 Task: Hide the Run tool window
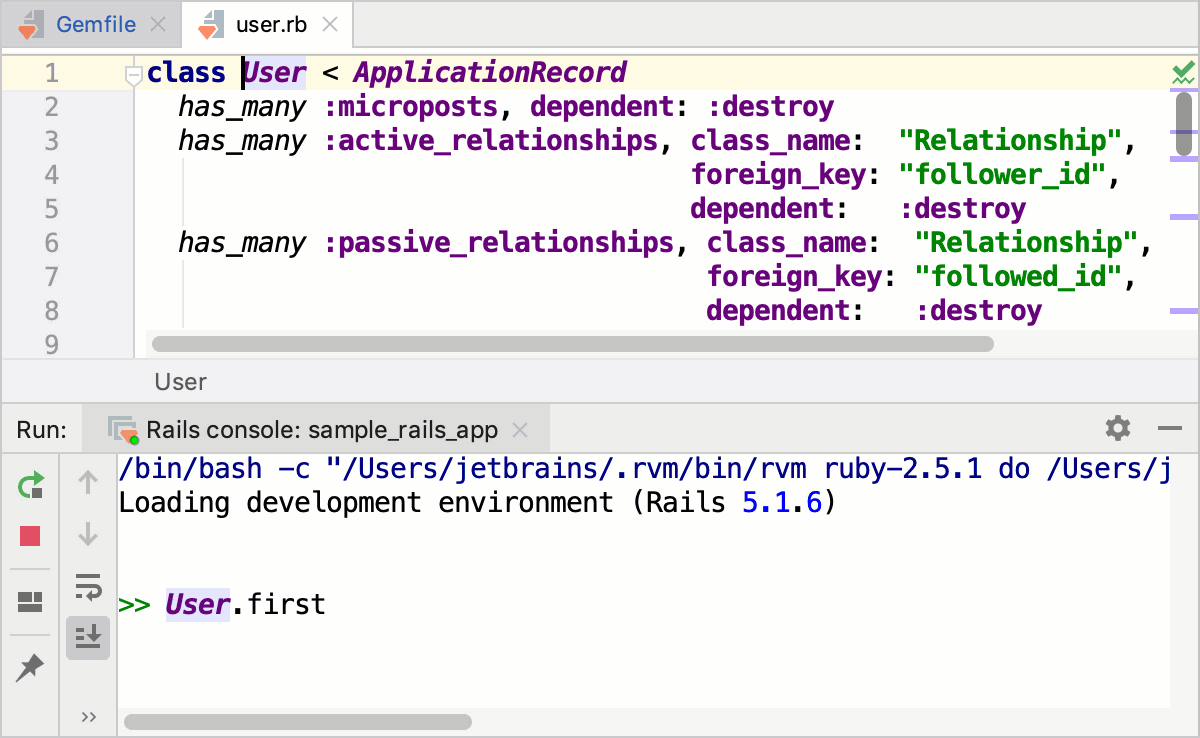point(1170,428)
